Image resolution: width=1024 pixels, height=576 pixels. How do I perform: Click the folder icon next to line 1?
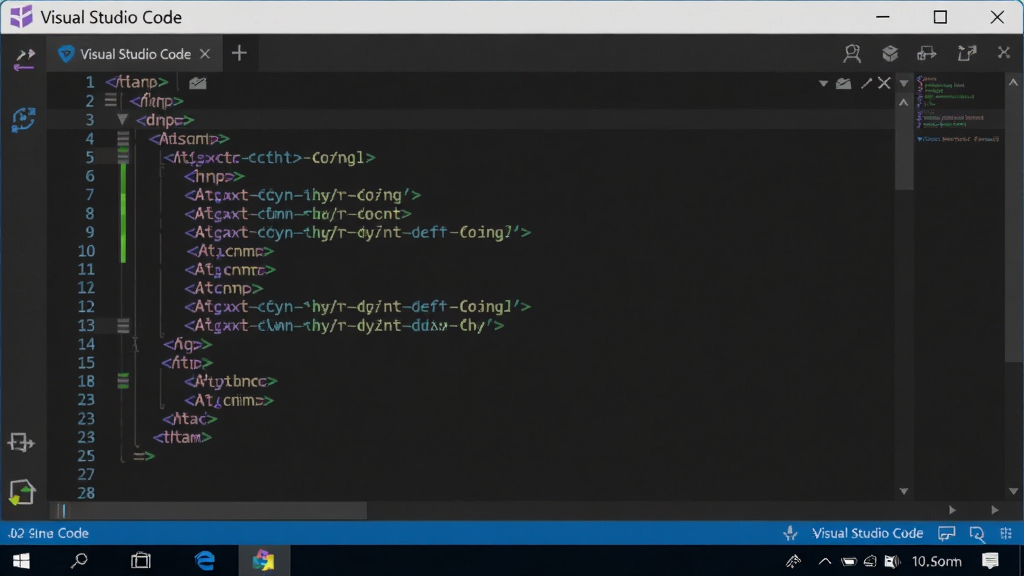point(197,83)
